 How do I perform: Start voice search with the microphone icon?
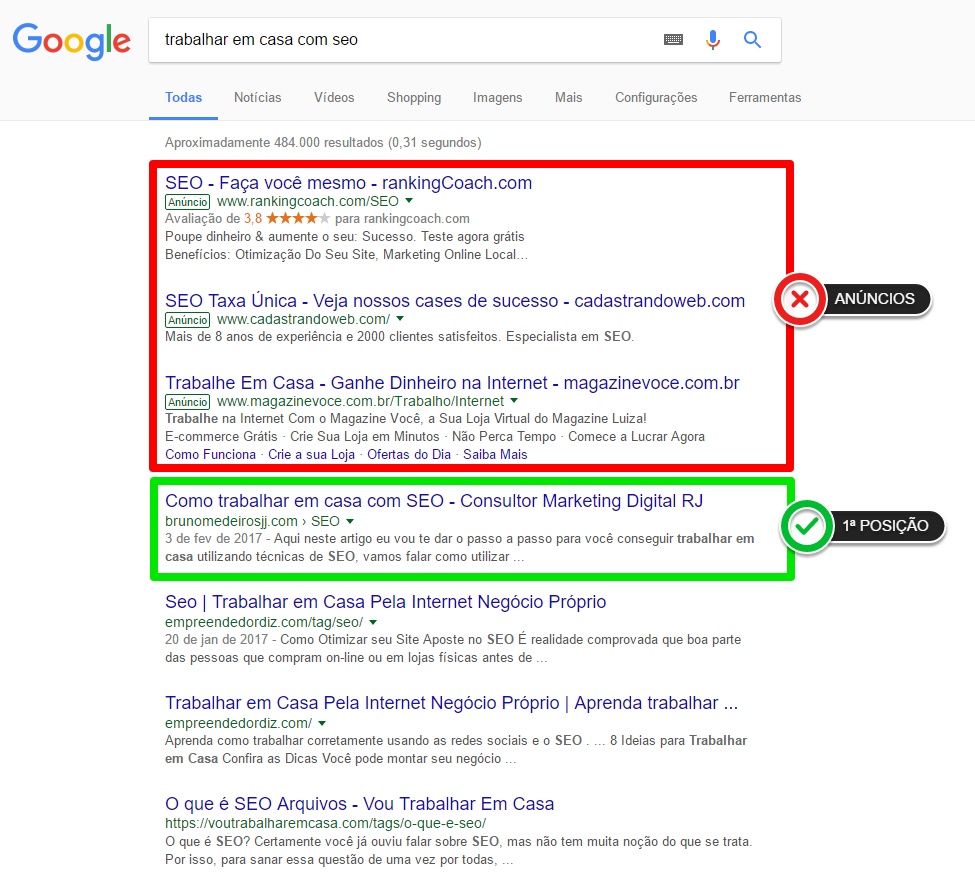713,40
